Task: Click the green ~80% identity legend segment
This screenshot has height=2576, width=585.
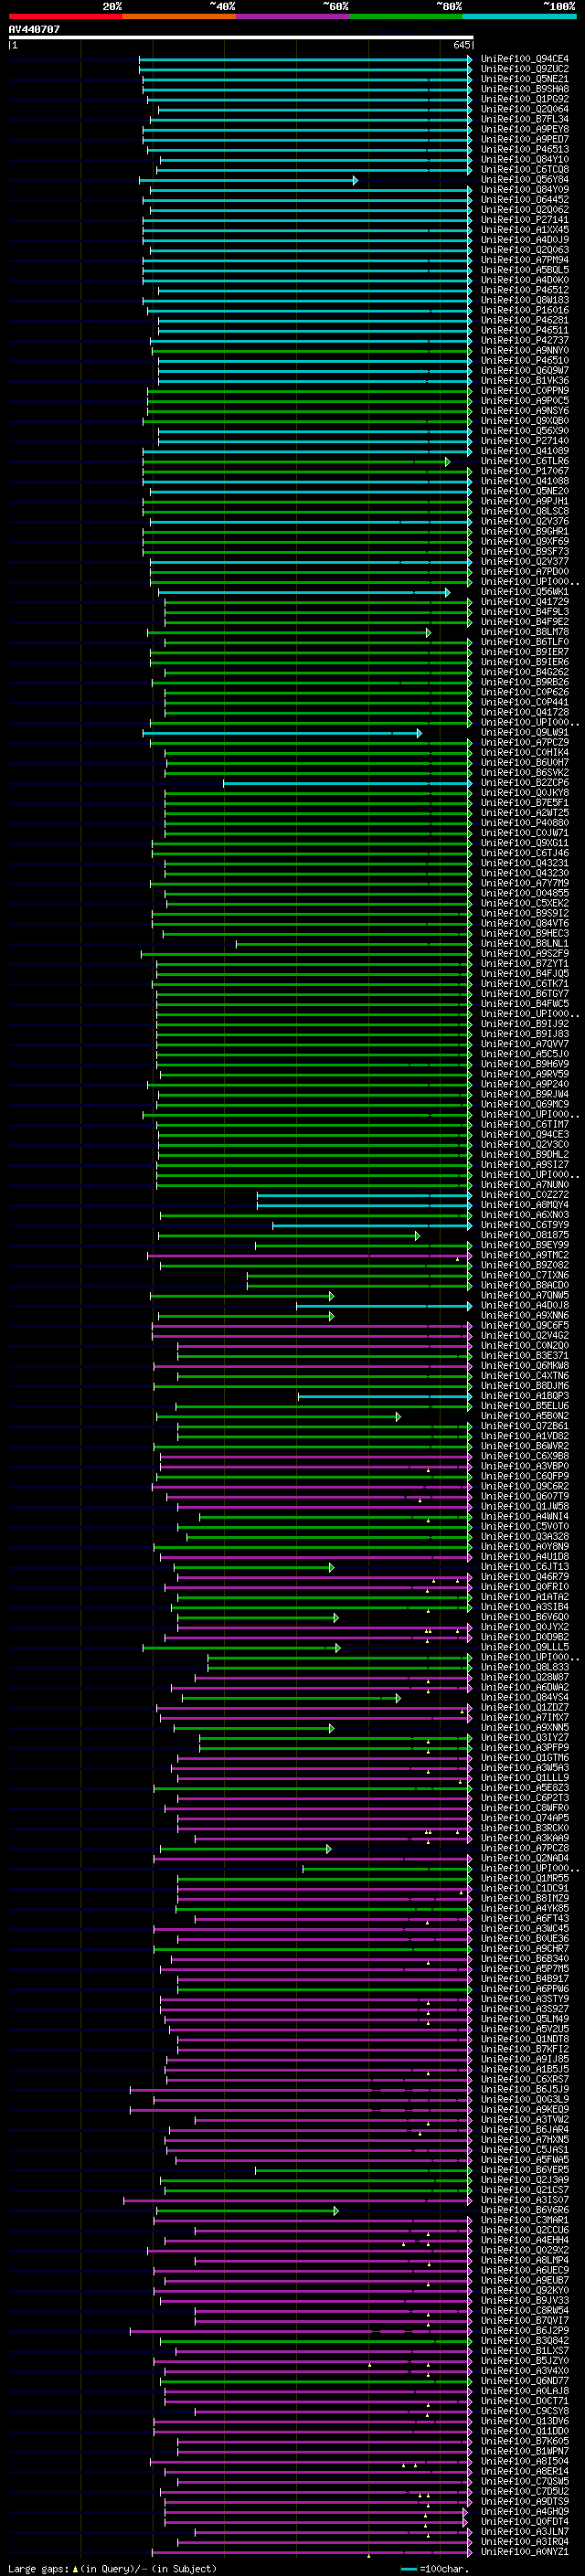Action: point(406,16)
